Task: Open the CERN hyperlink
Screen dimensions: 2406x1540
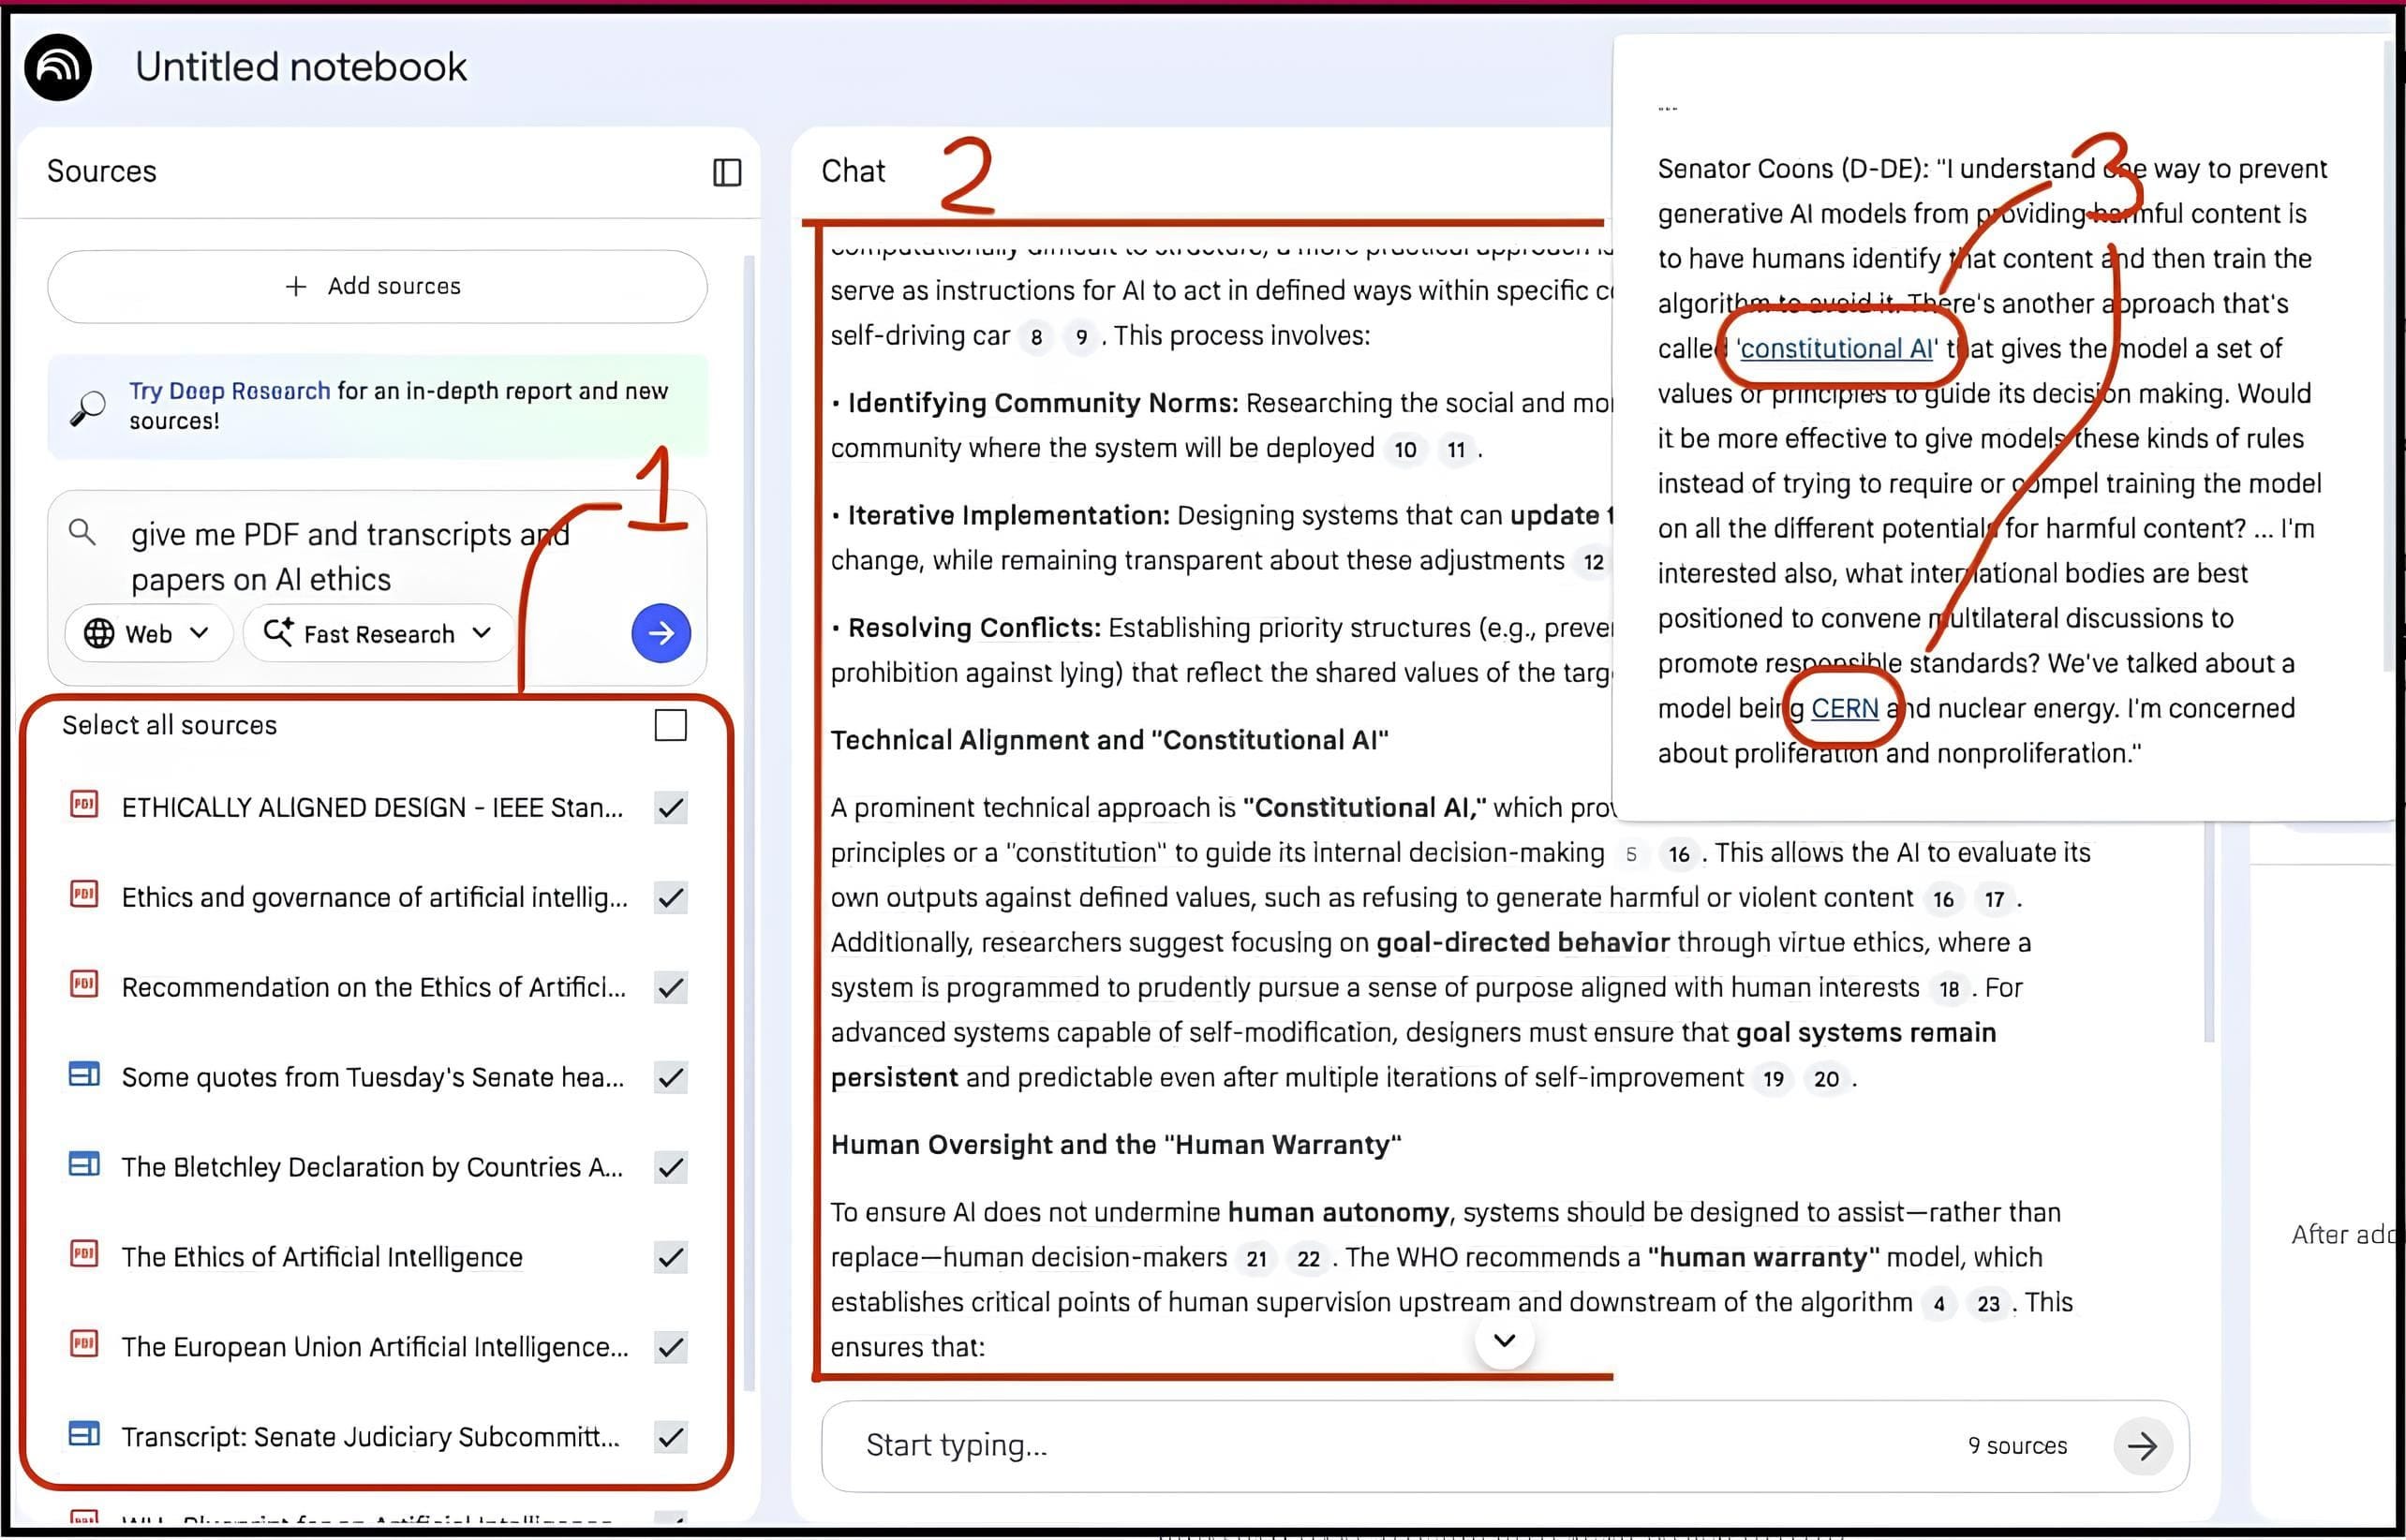Action: click(1844, 708)
